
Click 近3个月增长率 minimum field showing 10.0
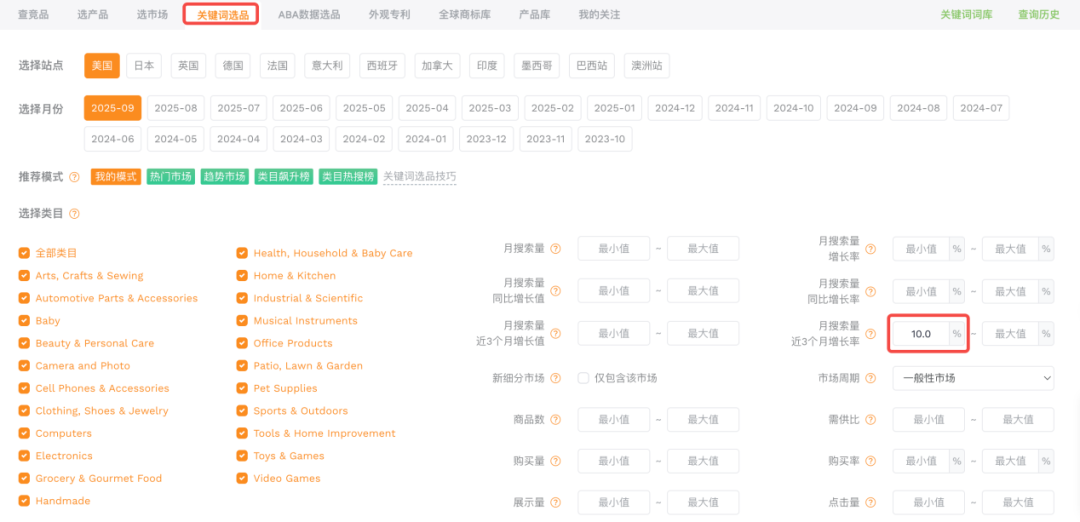pos(921,333)
